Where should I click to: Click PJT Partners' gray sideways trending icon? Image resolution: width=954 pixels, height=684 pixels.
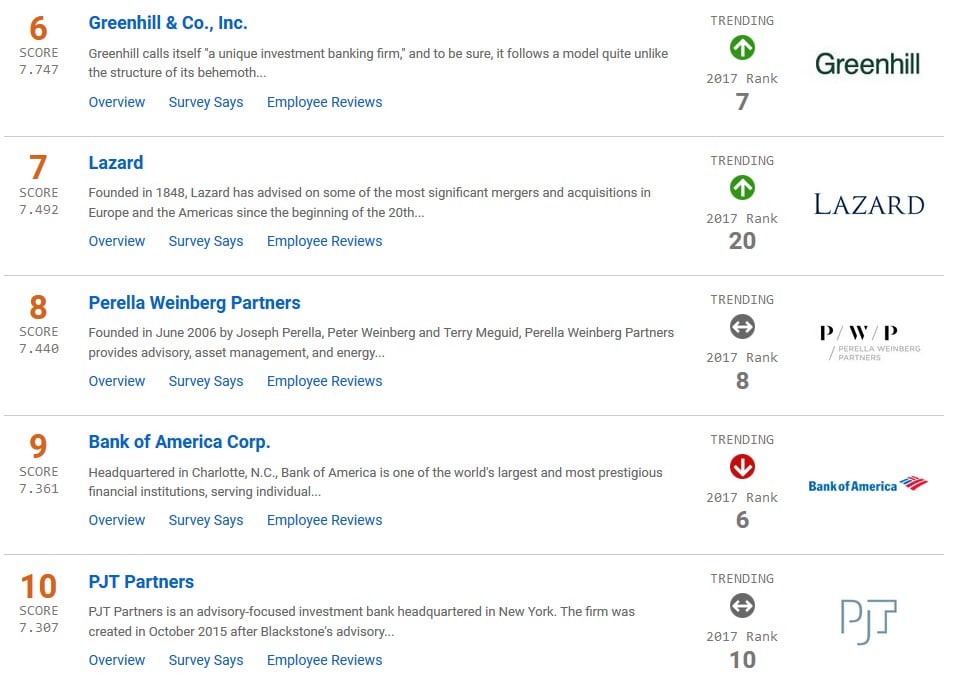[742, 606]
